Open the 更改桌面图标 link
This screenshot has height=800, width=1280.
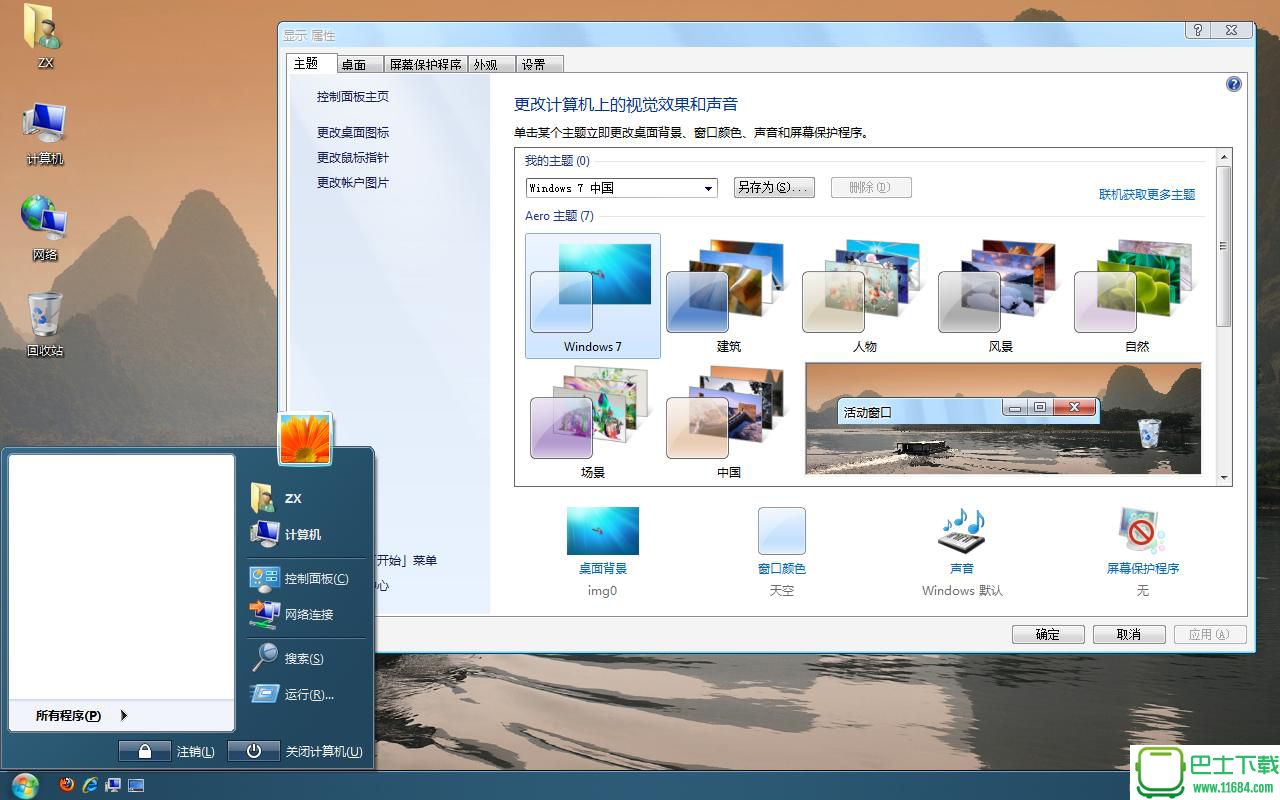(x=353, y=132)
